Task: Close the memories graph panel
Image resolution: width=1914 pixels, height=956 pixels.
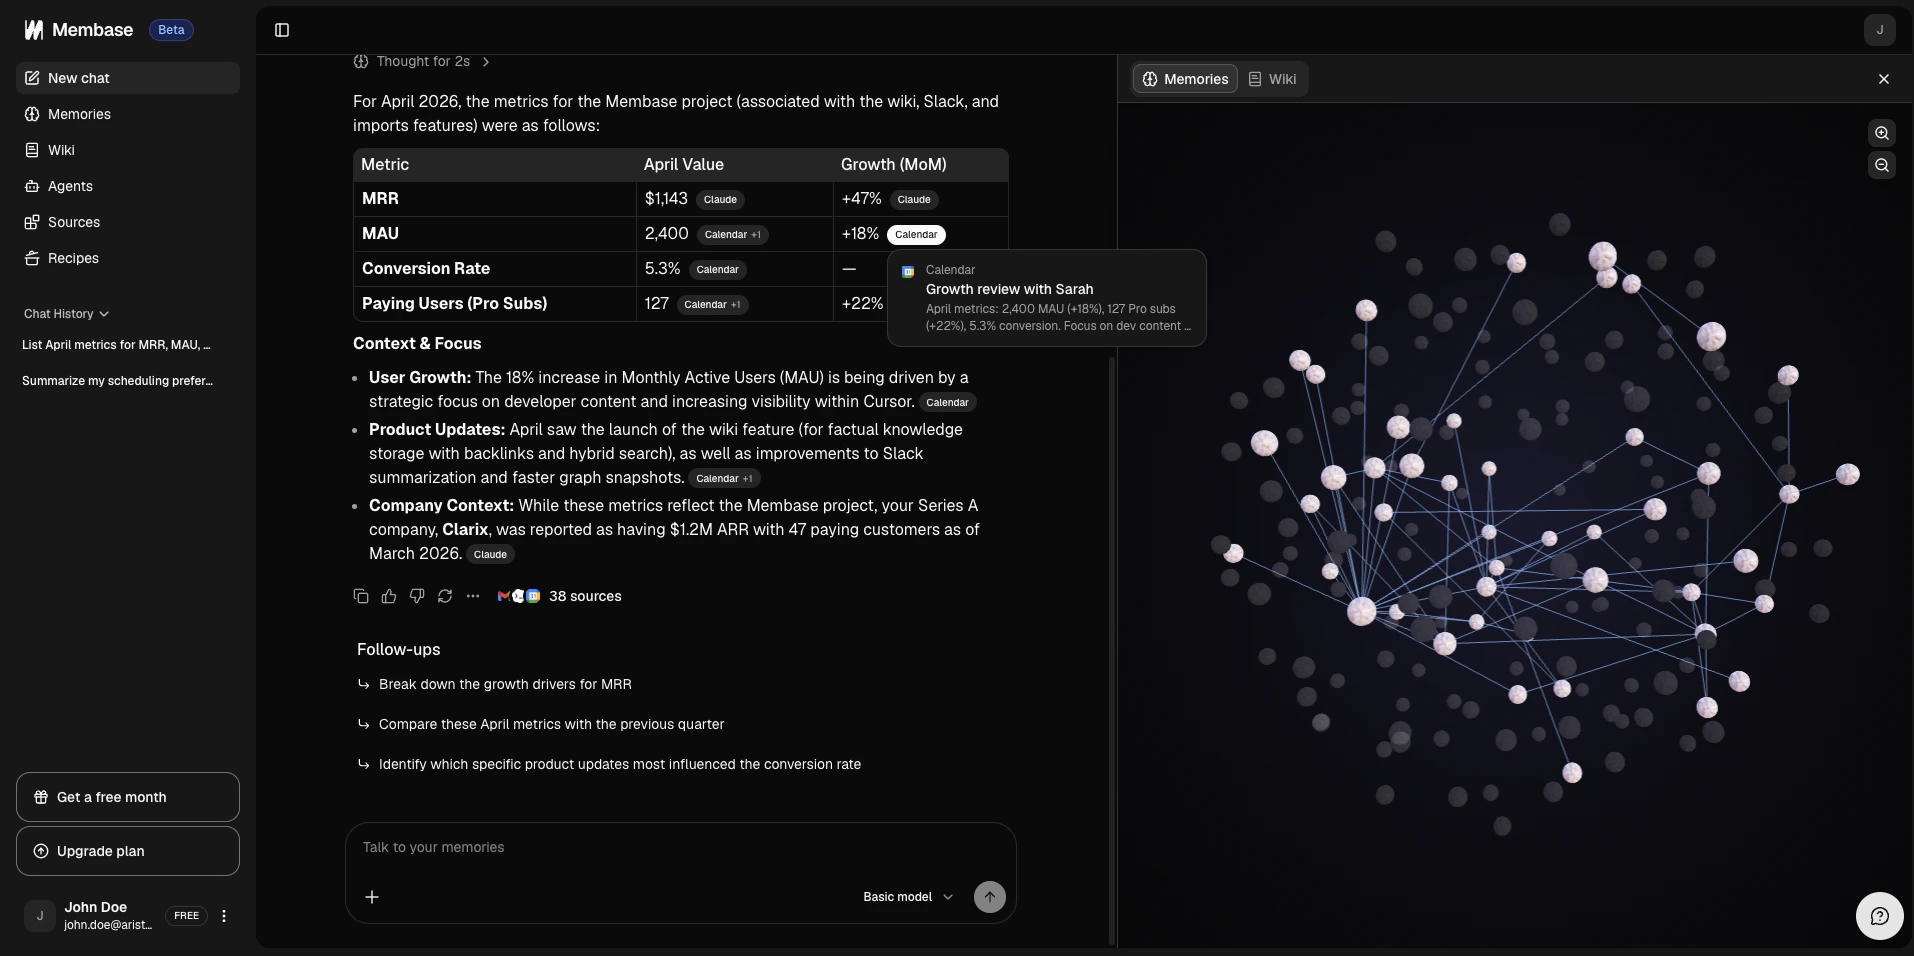Action: pyautogui.click(x=1884, y=79)
